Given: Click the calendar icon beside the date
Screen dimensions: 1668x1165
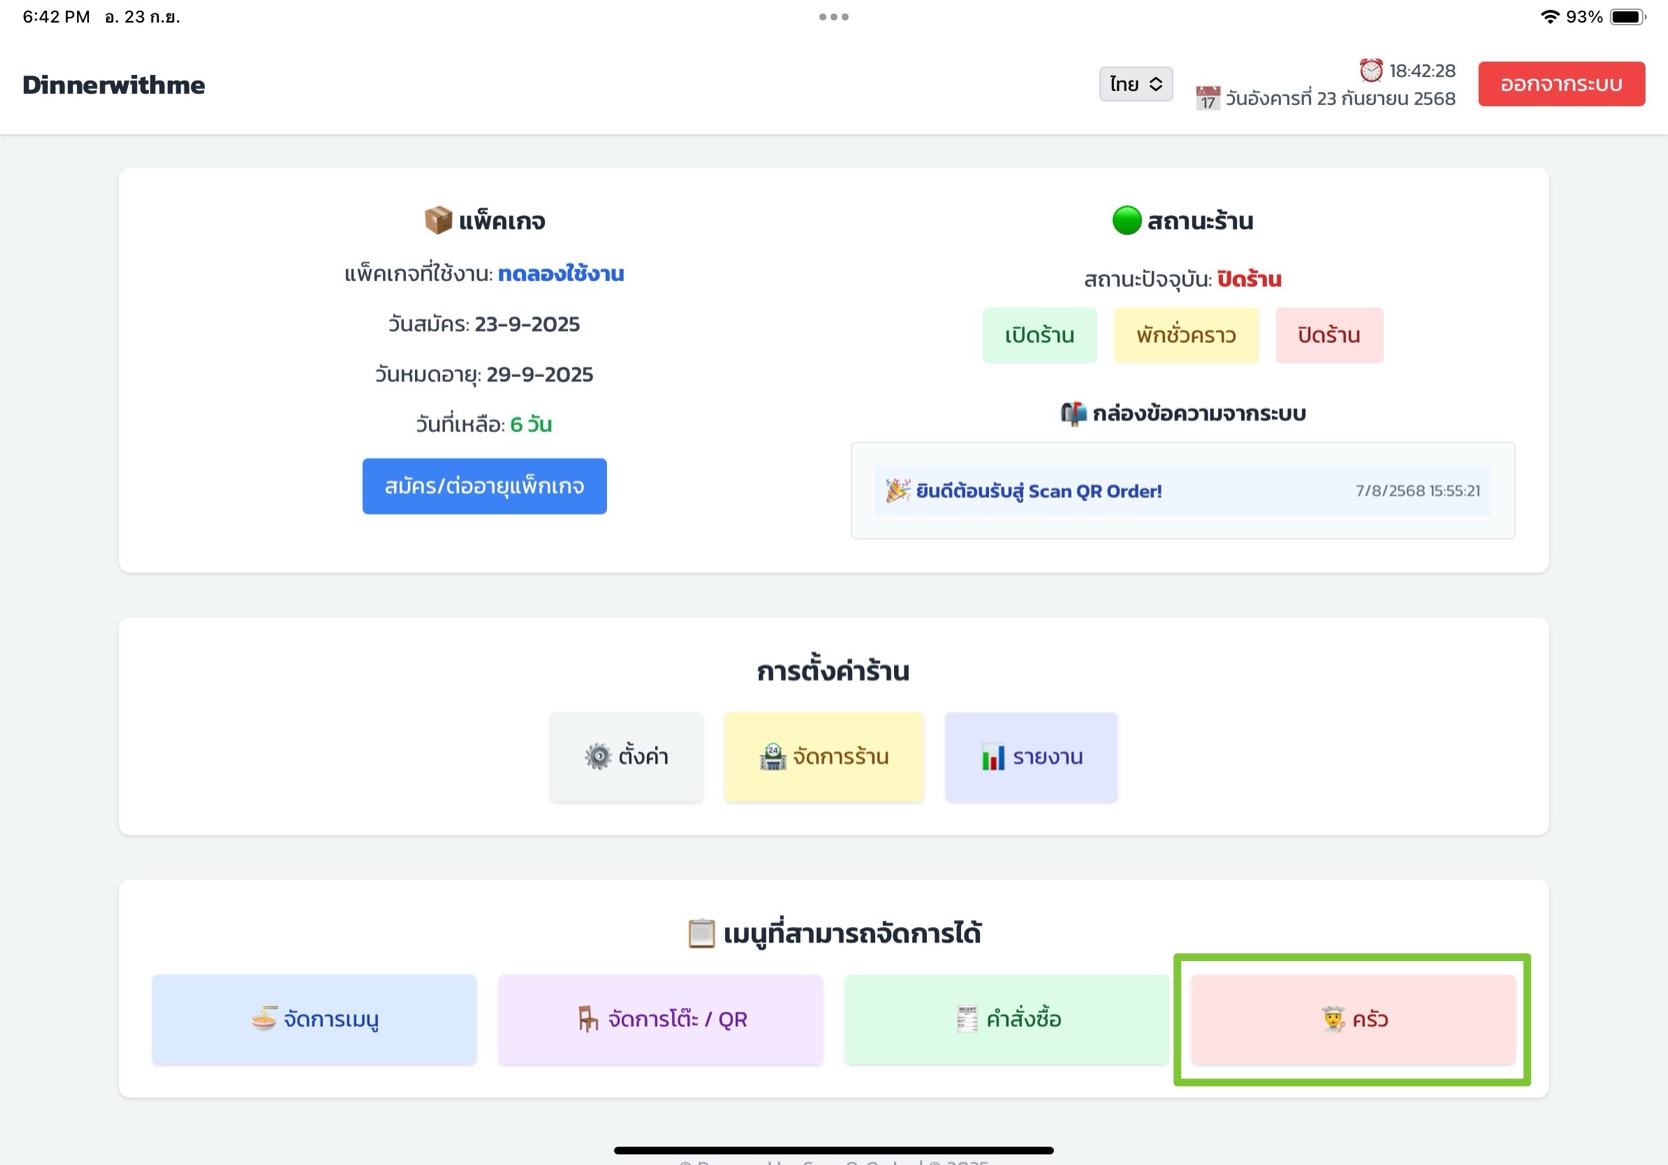Looking at the screenshot, I should pyautogui.click(x=1207, y=98).
